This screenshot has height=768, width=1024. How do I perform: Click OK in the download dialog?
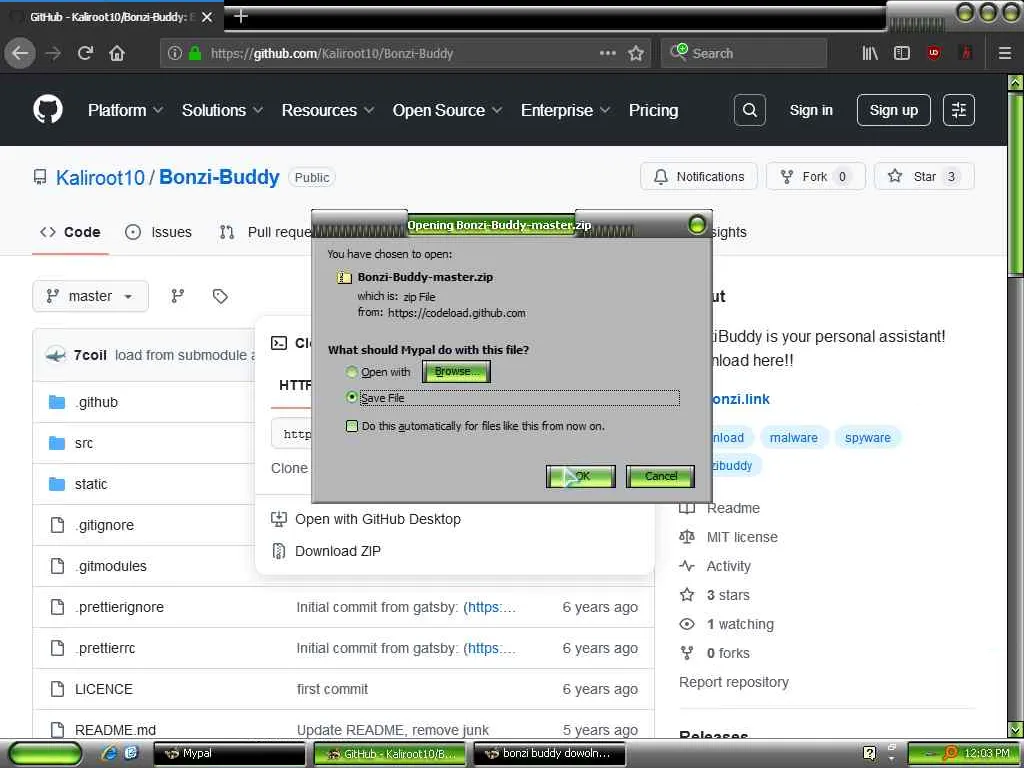pos(581,476)
